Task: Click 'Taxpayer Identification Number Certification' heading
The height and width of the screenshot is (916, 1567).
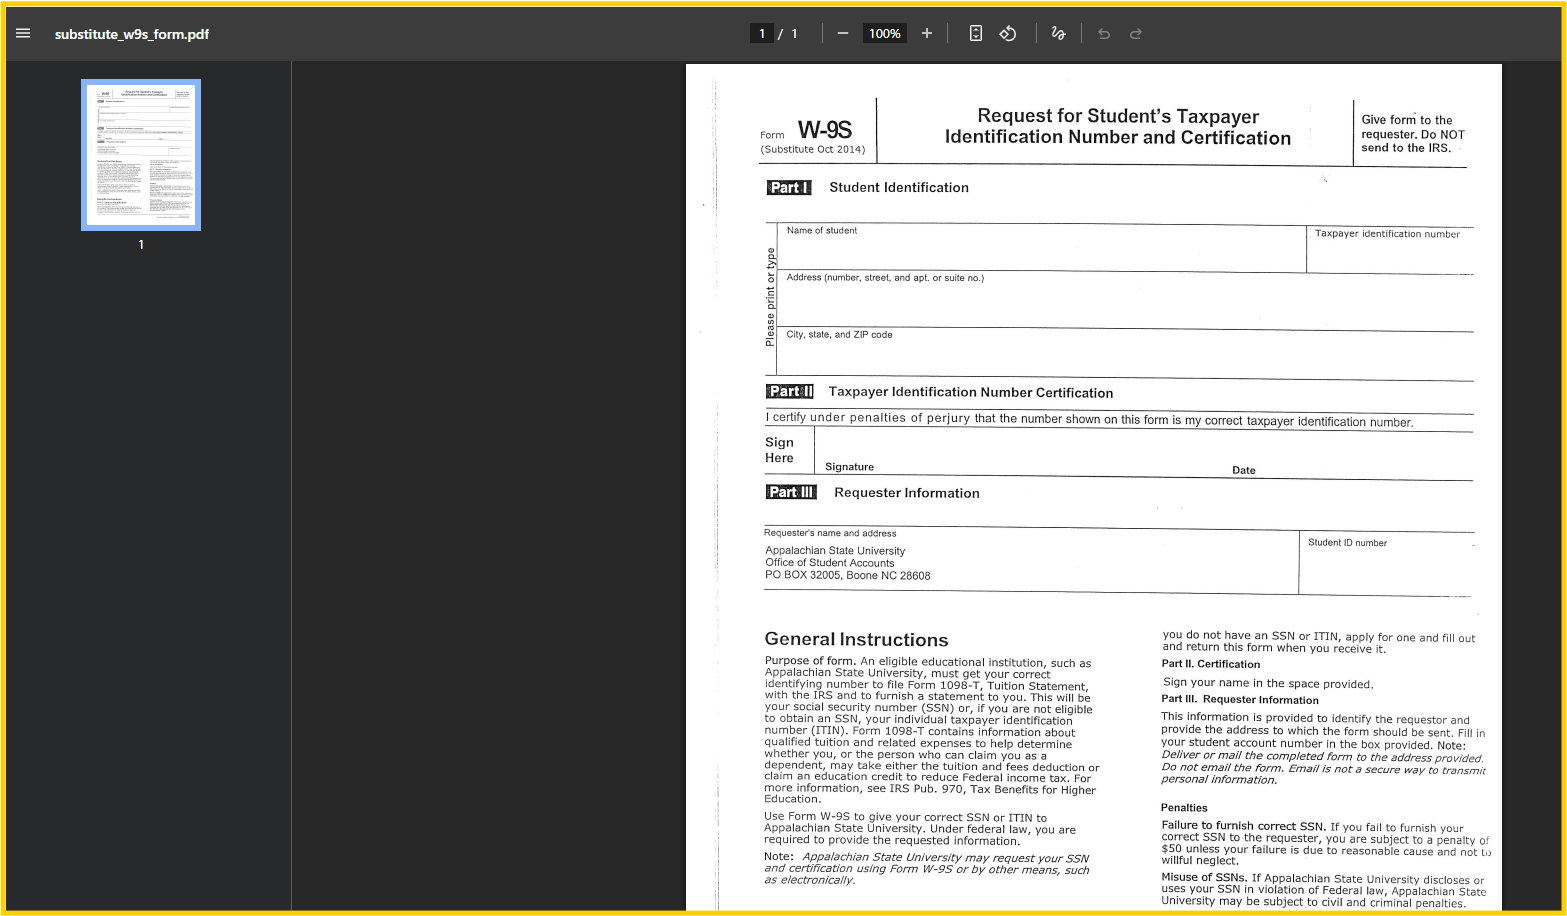Action: (971, 393)
